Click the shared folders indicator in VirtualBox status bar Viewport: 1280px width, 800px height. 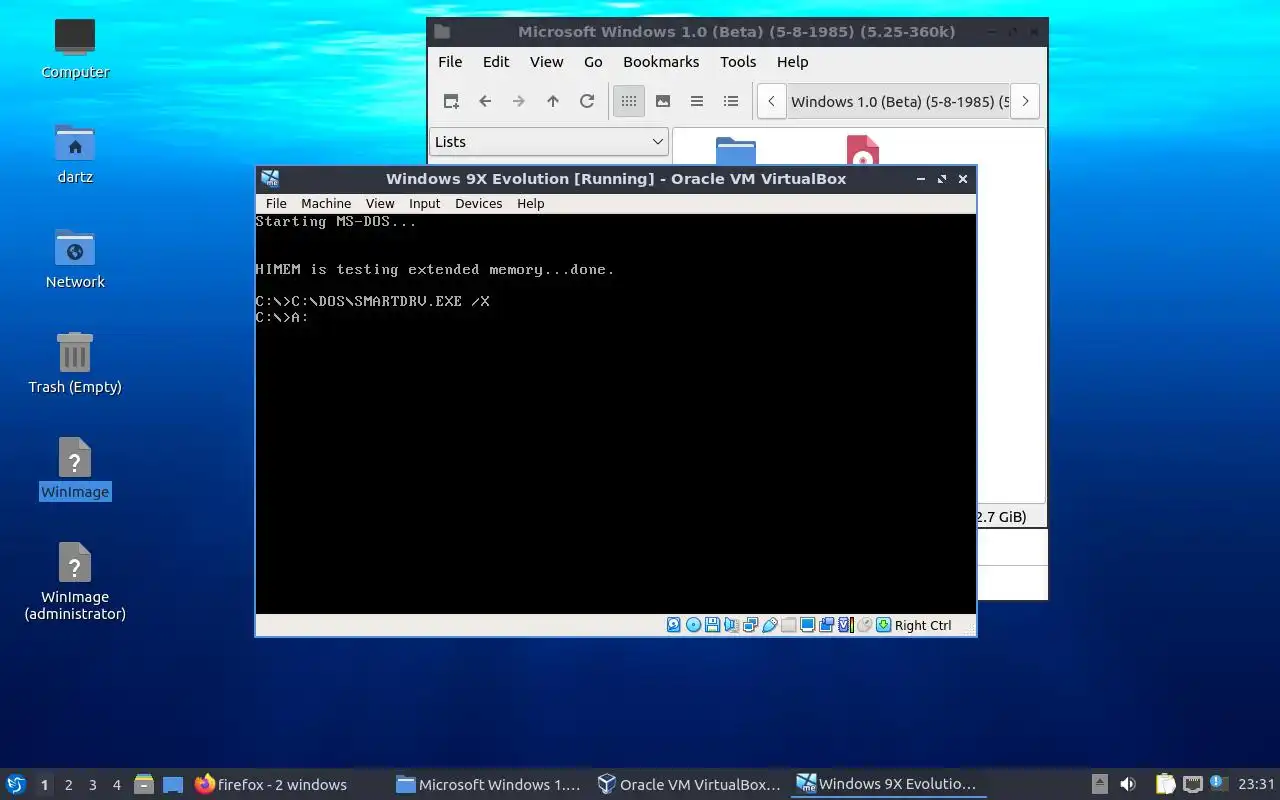pos(788,625)
